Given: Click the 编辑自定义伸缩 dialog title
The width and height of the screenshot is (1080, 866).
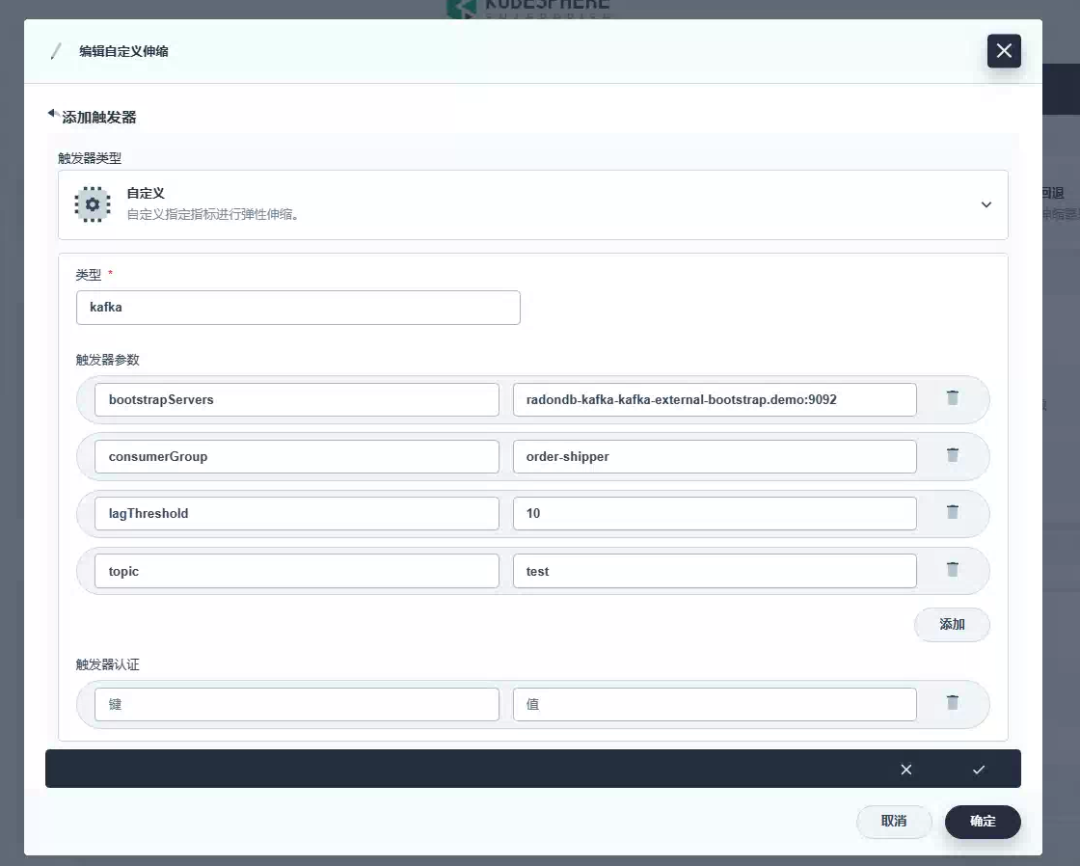Looking at the screenshot, I should [x=124, y=51].
